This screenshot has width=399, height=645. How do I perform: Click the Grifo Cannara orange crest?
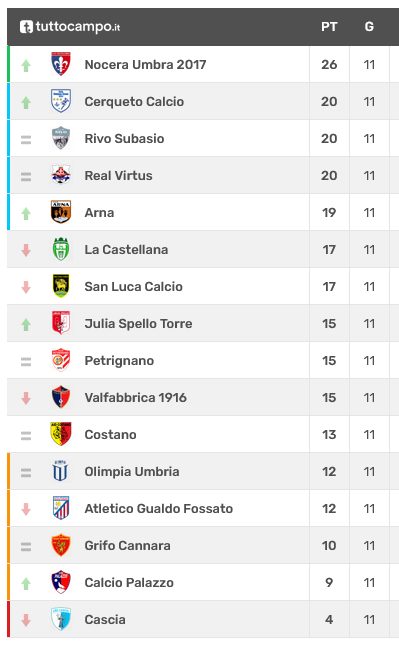pyautogui.click(x=61, y=545)
